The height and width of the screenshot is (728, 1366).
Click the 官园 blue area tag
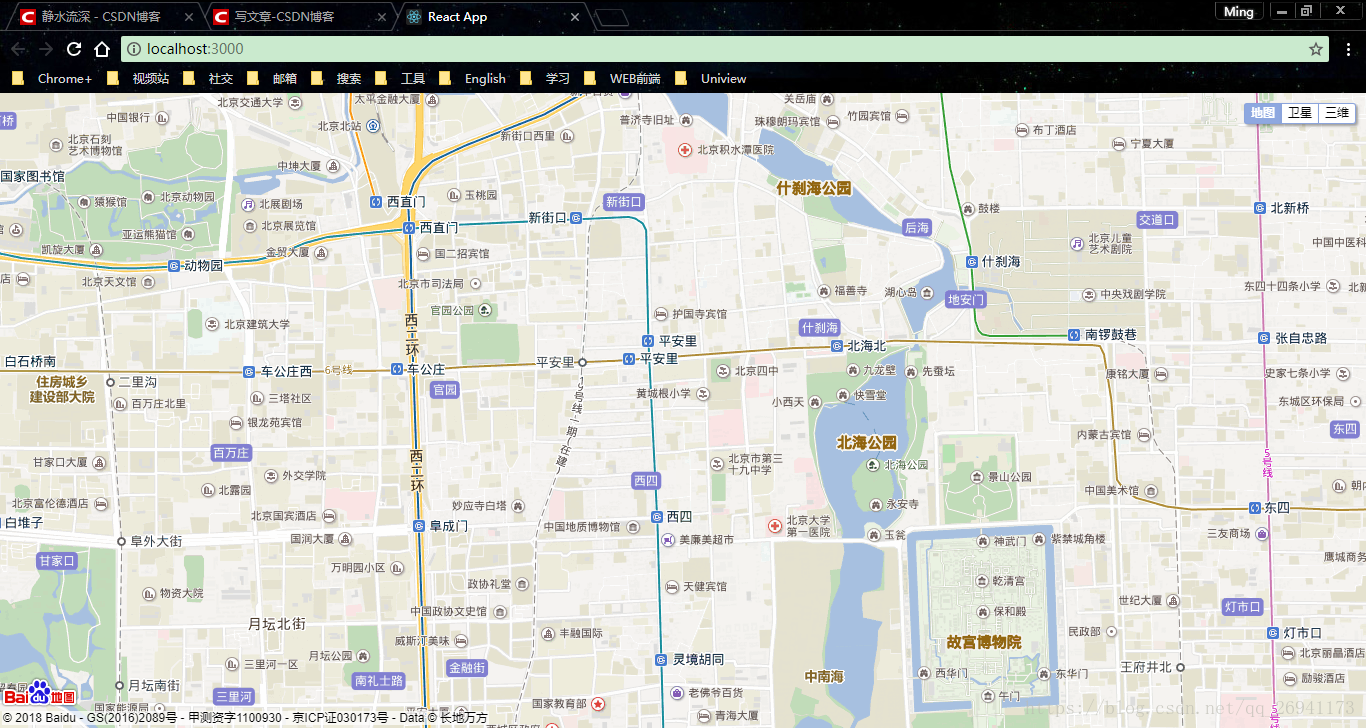click(x=445, y=390)
